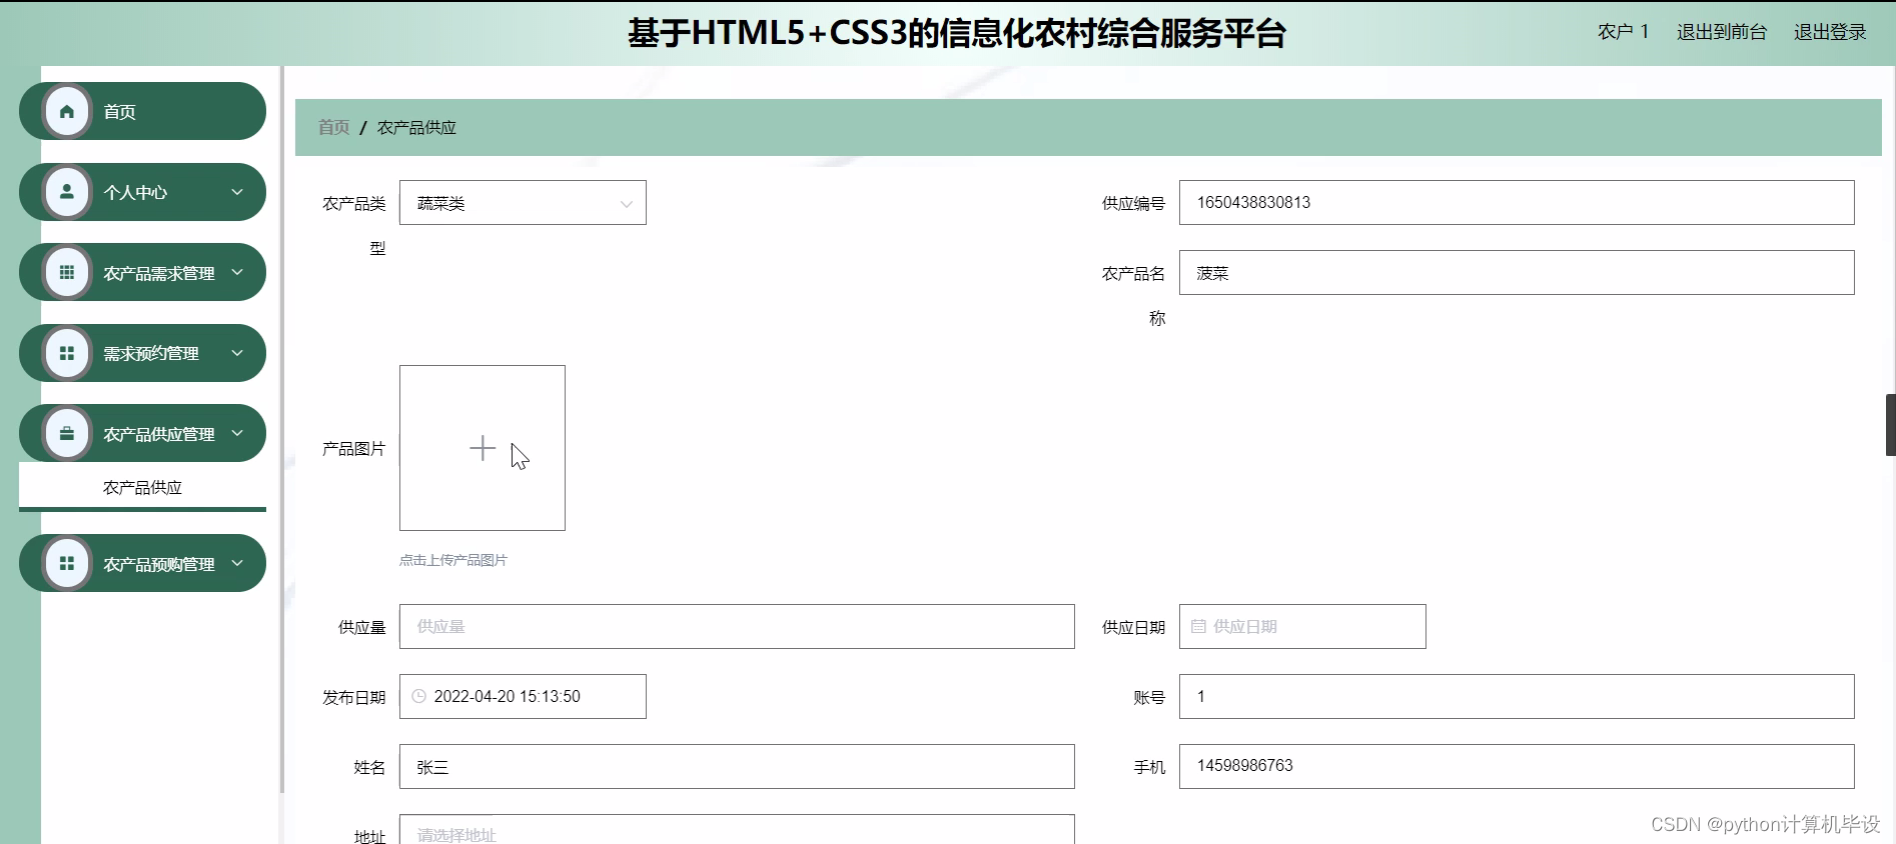Open the 个人中心 menu label

pyautogui.click(x=135, y=192)
